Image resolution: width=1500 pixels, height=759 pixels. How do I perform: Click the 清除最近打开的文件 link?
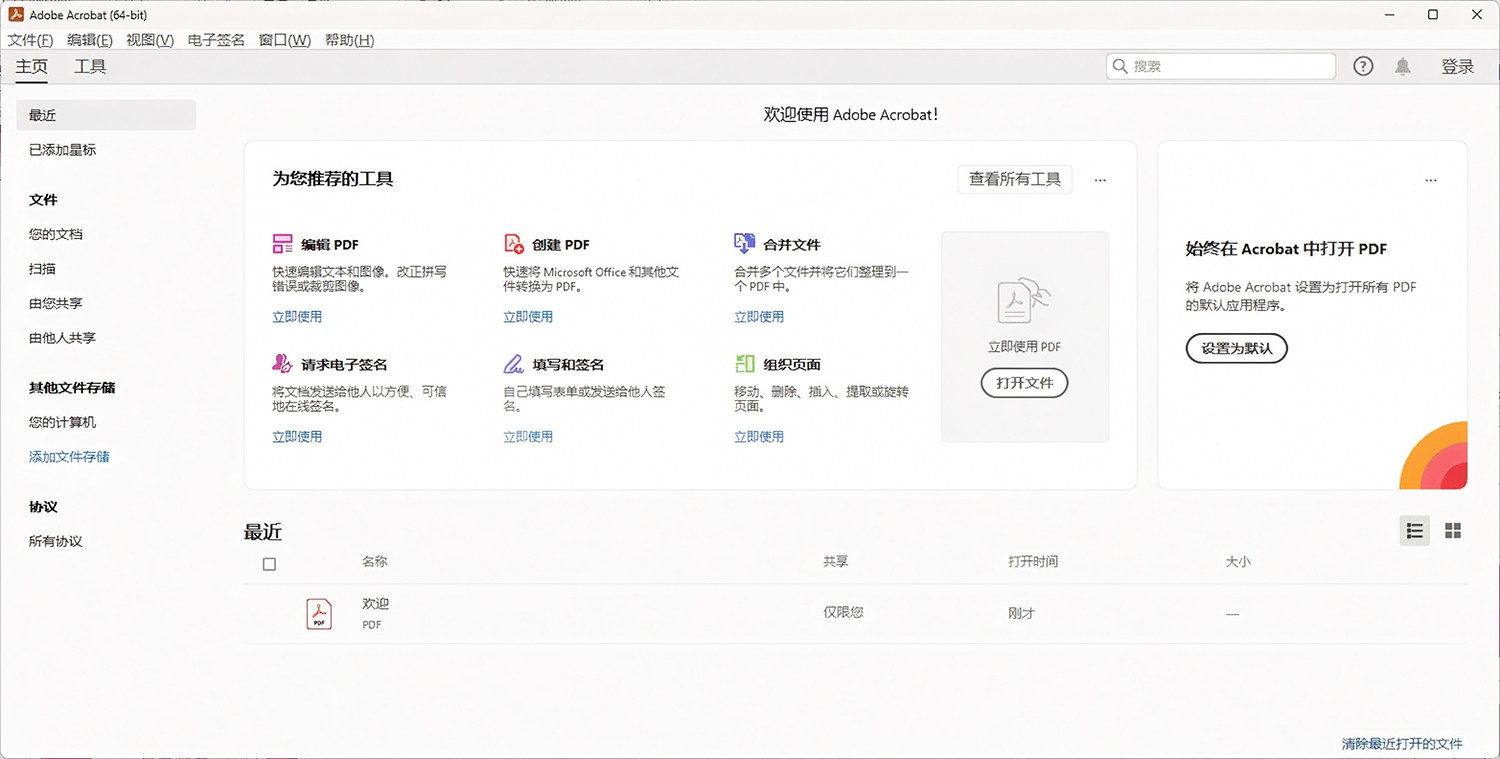click(x=1402, y=744)
